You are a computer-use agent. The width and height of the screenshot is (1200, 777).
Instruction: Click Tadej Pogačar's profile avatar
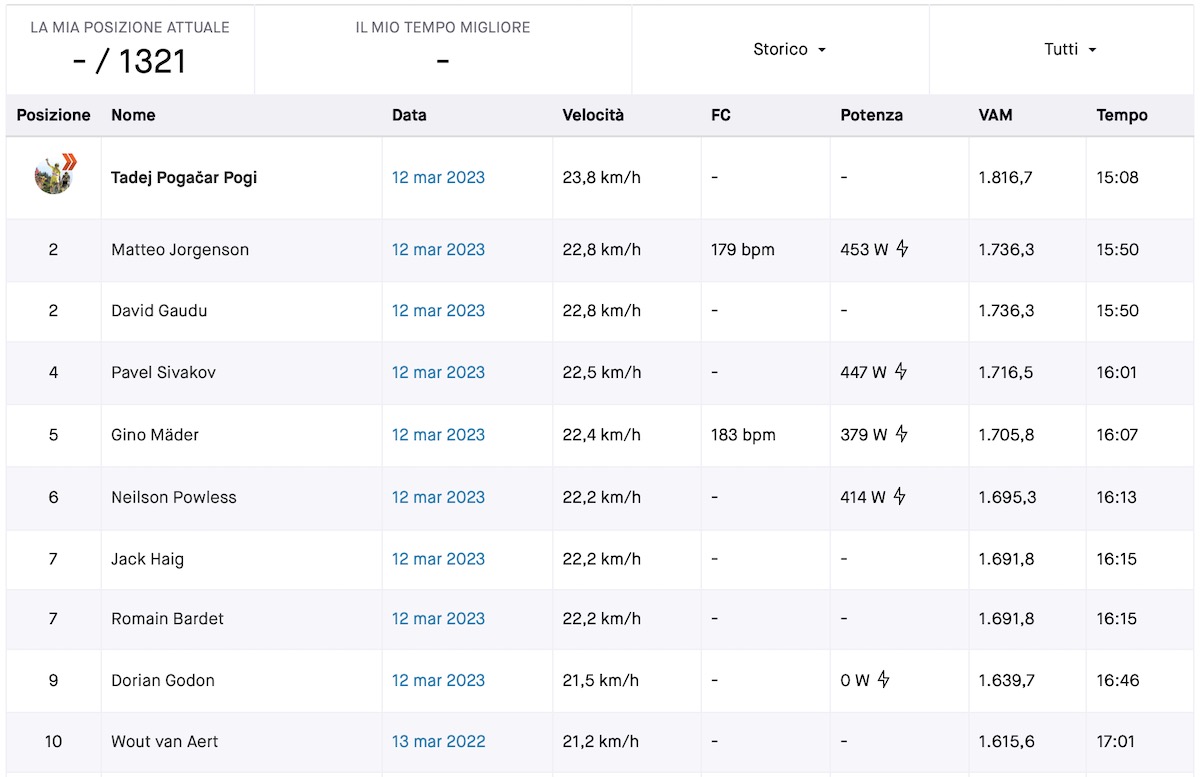point(54,175)
